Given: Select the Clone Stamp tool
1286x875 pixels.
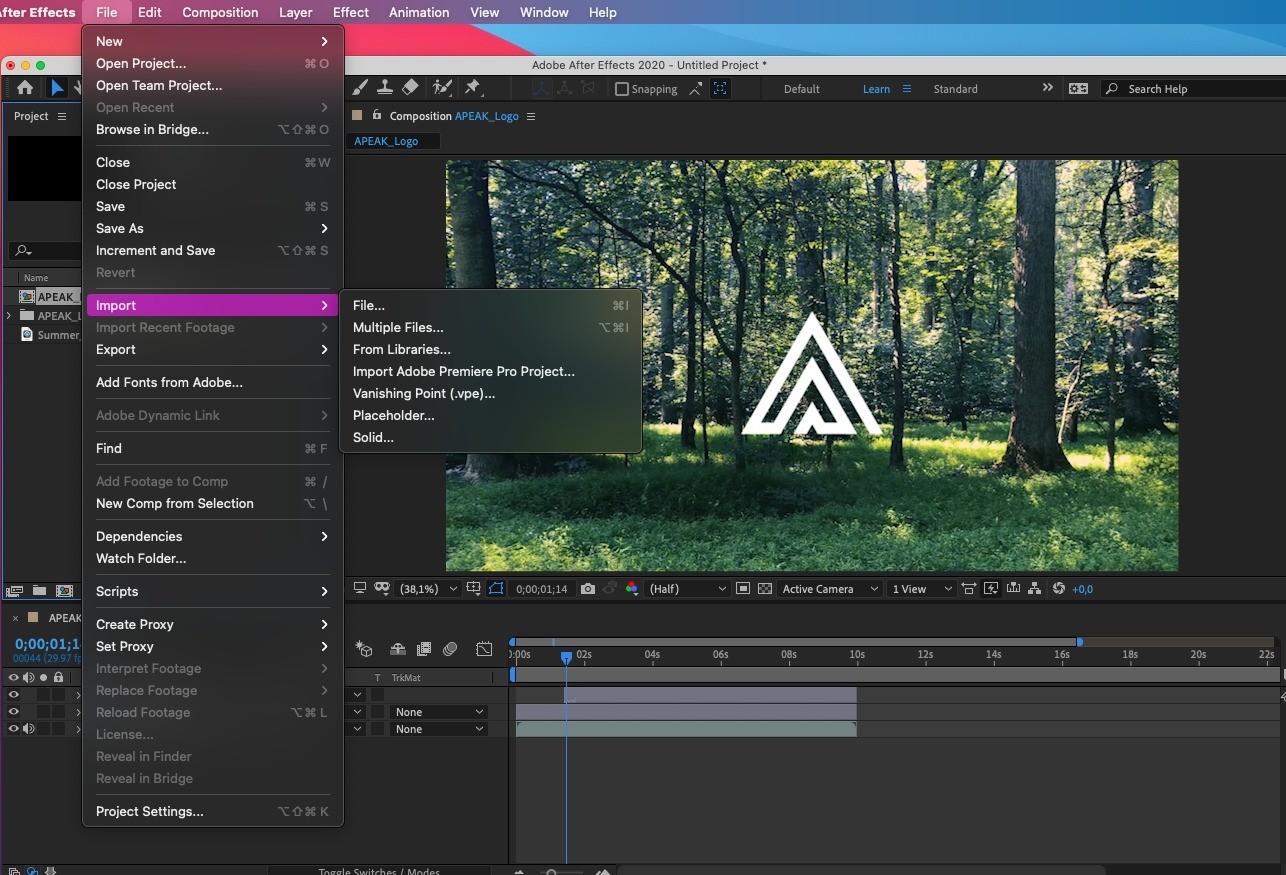Looking at the screenshot, I should click(385, 88).
